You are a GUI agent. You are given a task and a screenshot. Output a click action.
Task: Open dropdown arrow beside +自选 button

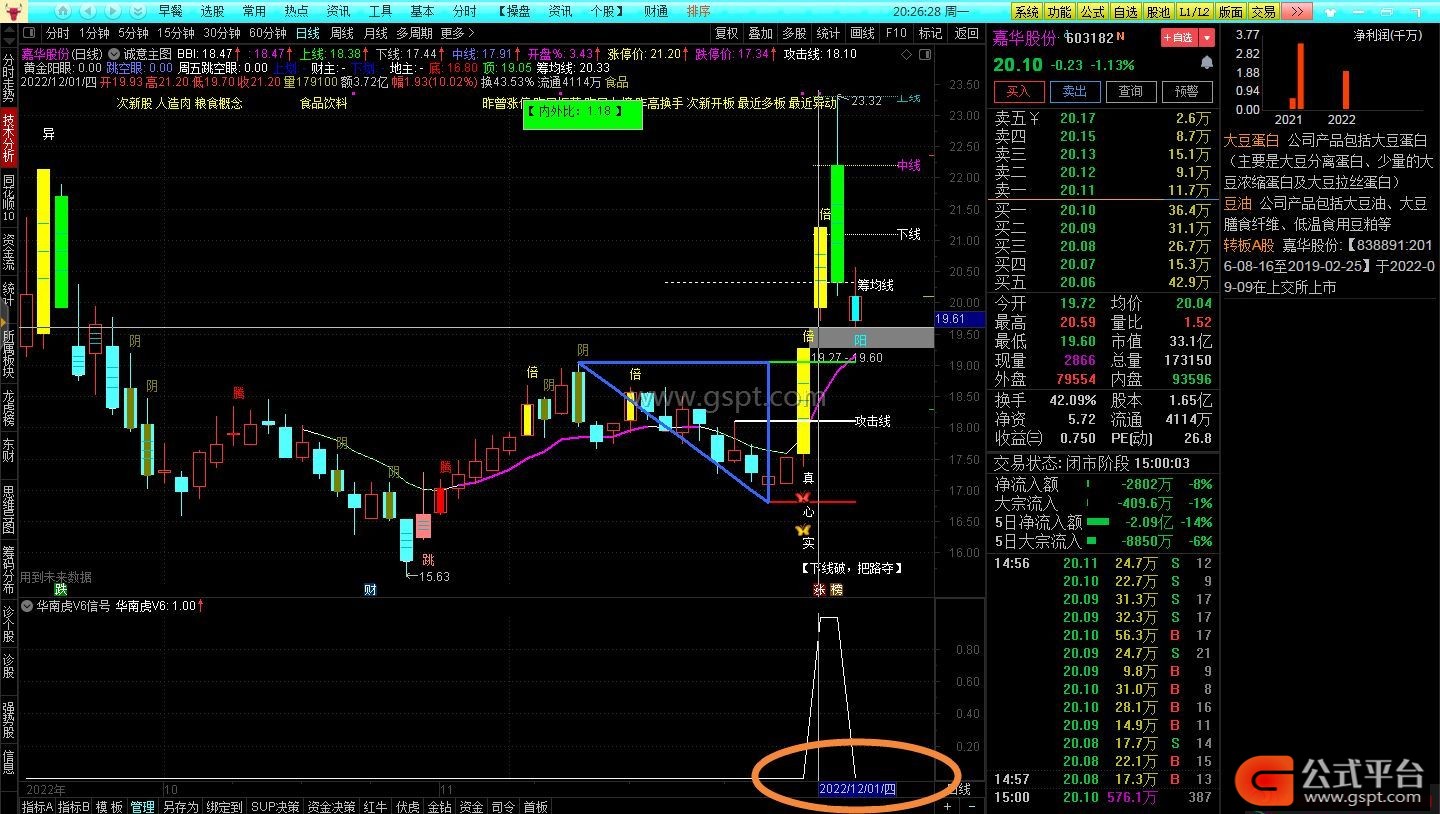click(x=1207, y=38)
